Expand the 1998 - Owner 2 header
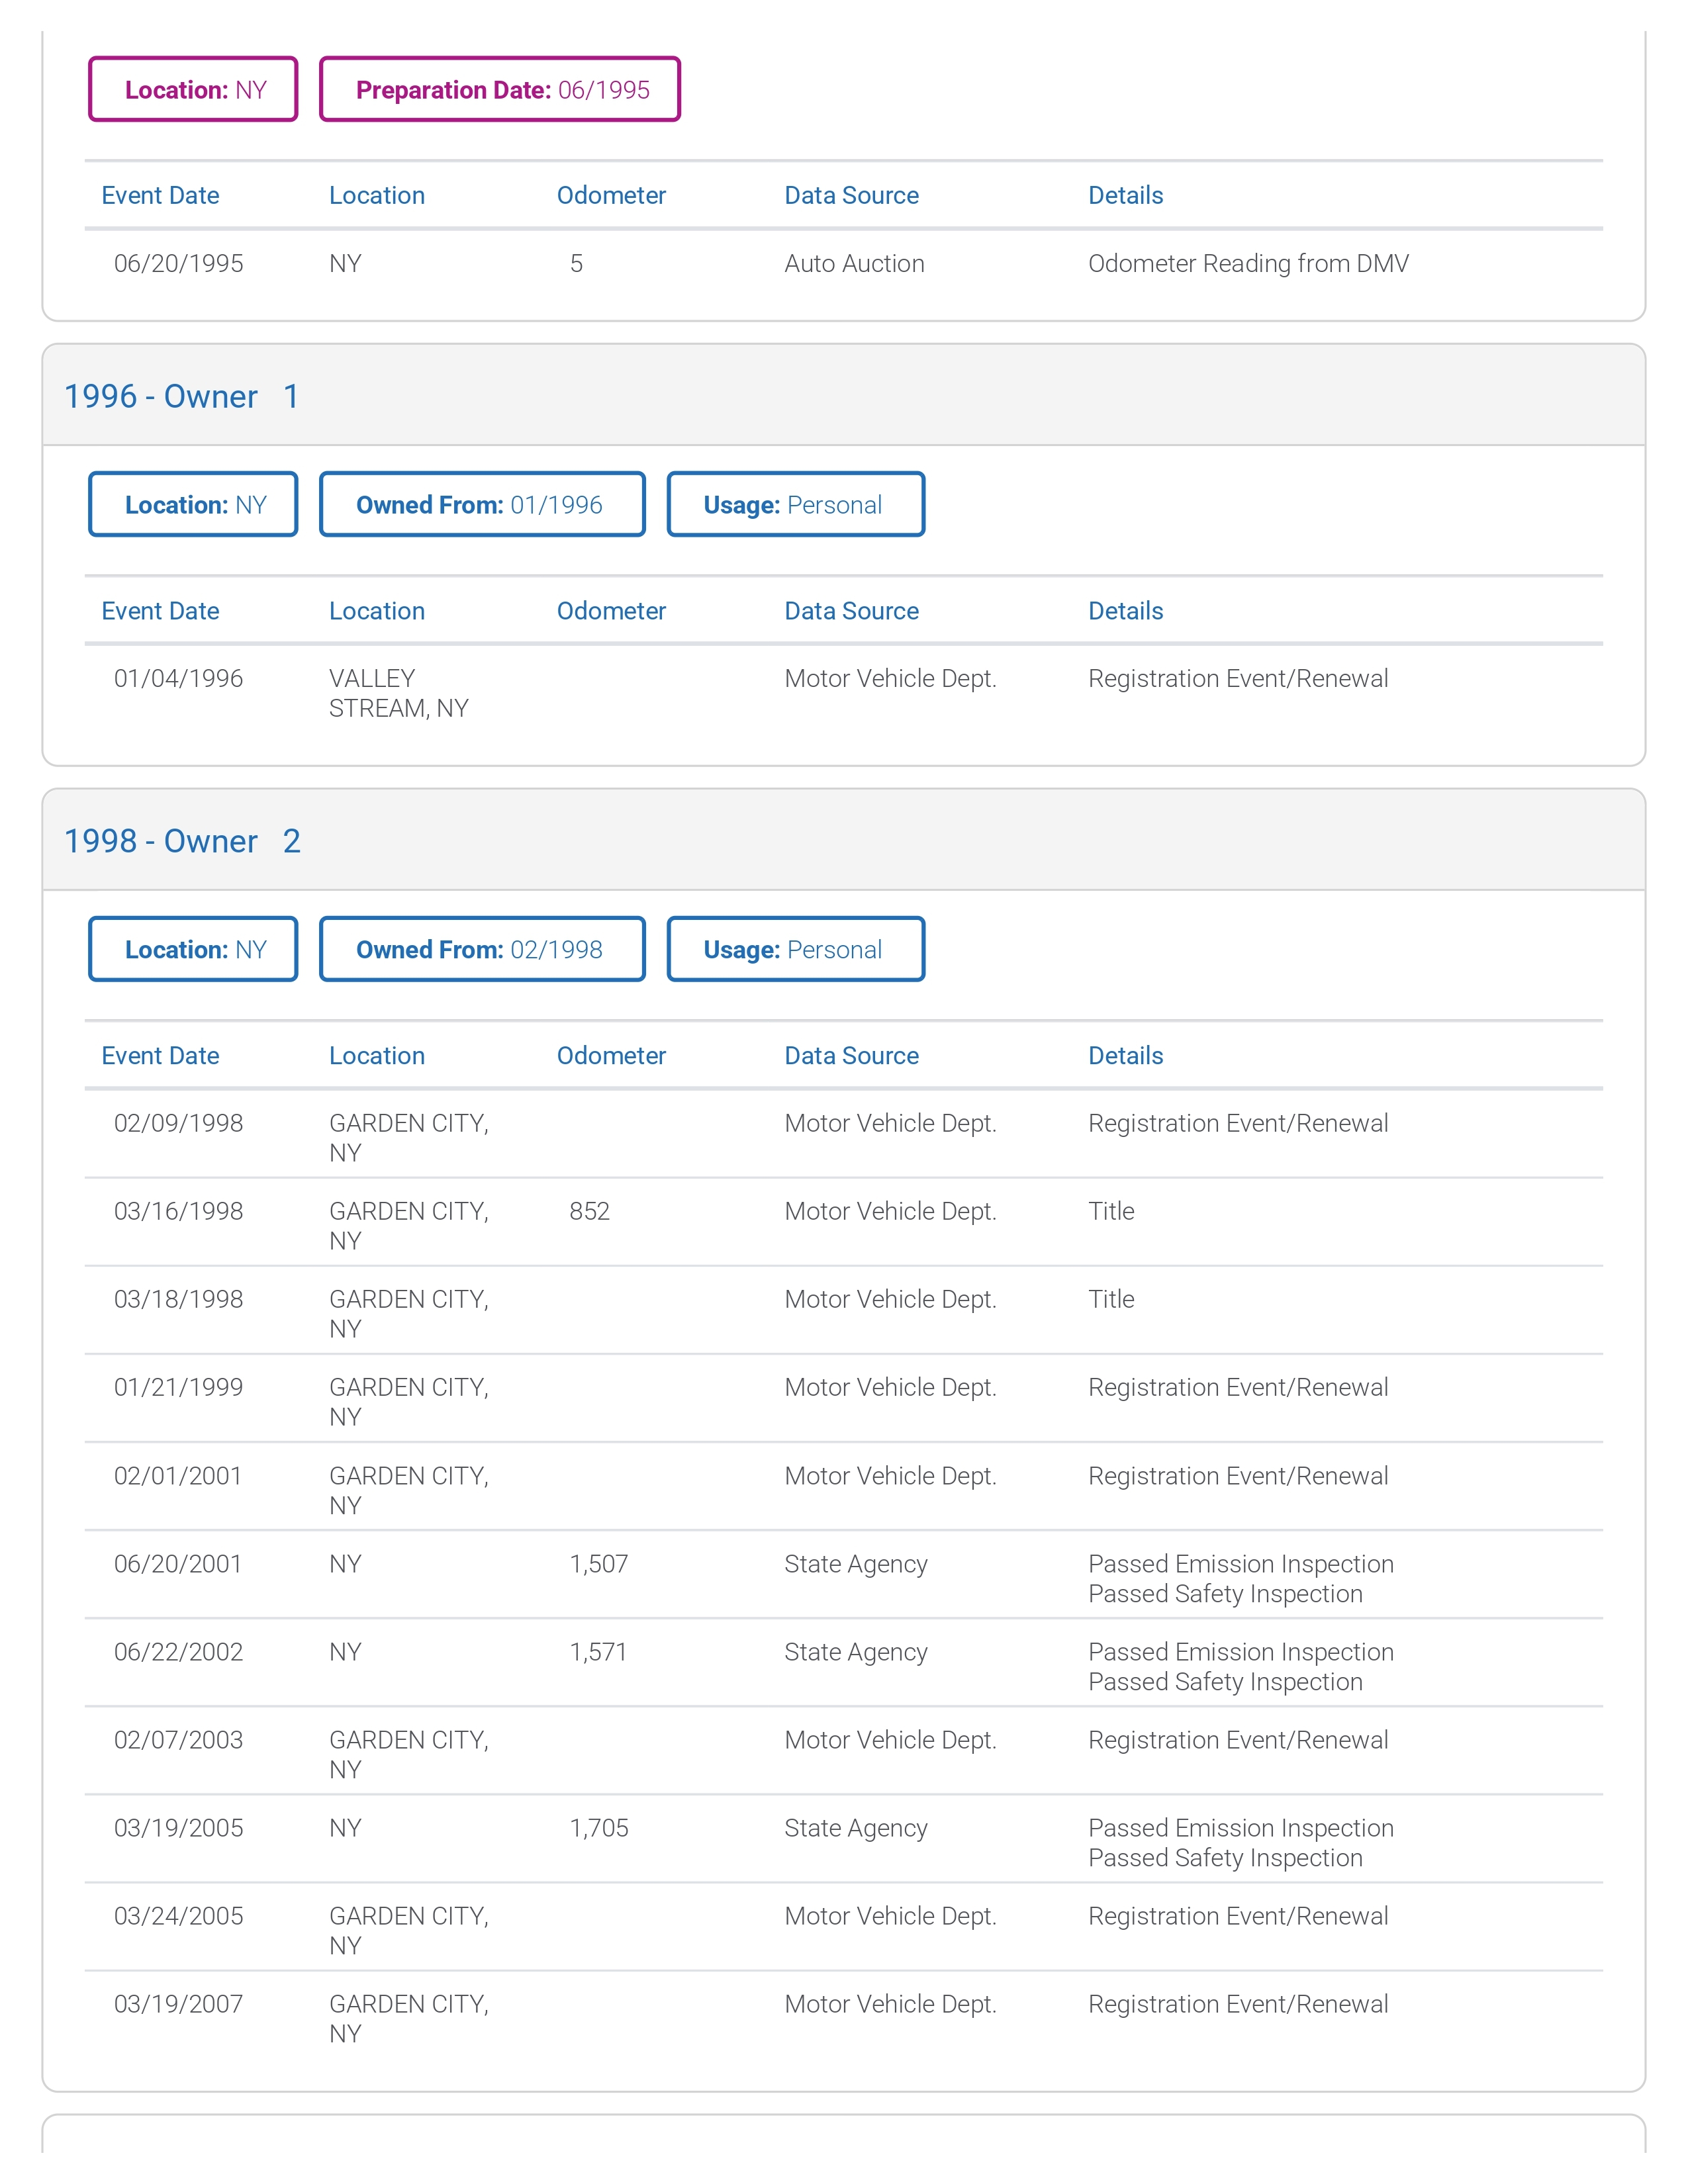This screenshot has height=2184, width=1688. (x=844, y=841)
